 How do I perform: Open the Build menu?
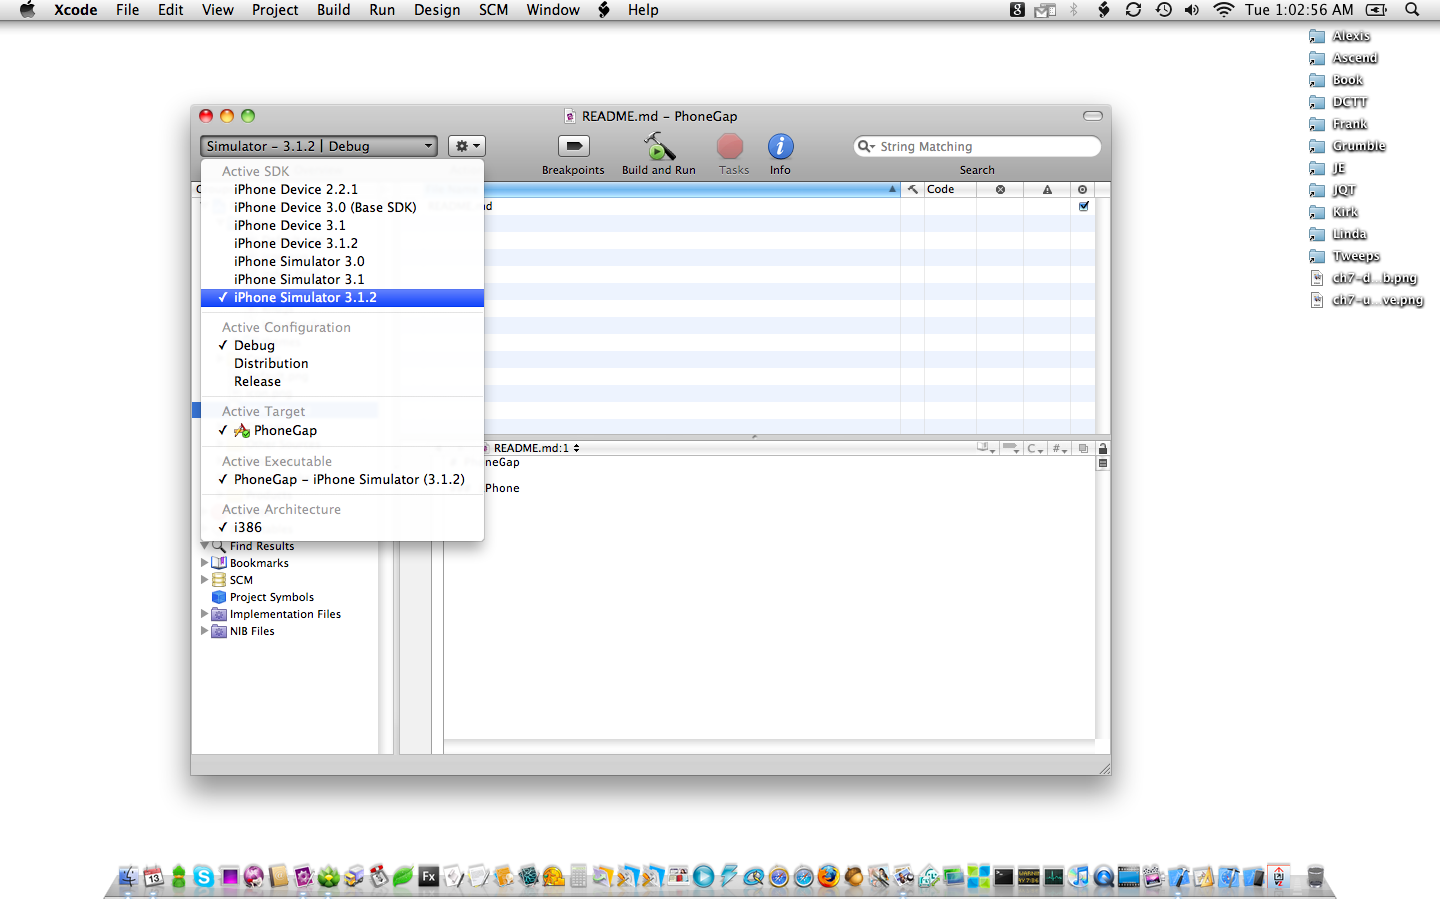click(333, 10)
